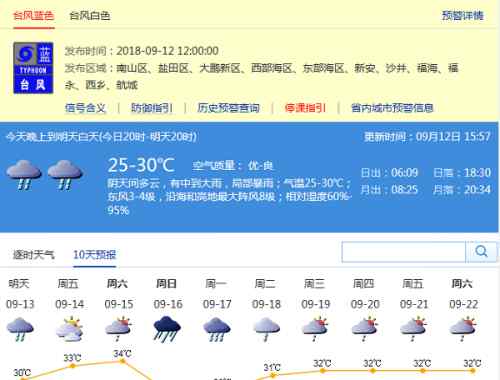500x380 pixels.
Task: Click the 09-14 partly cloudy weather icon
Action: coord(69,329)
